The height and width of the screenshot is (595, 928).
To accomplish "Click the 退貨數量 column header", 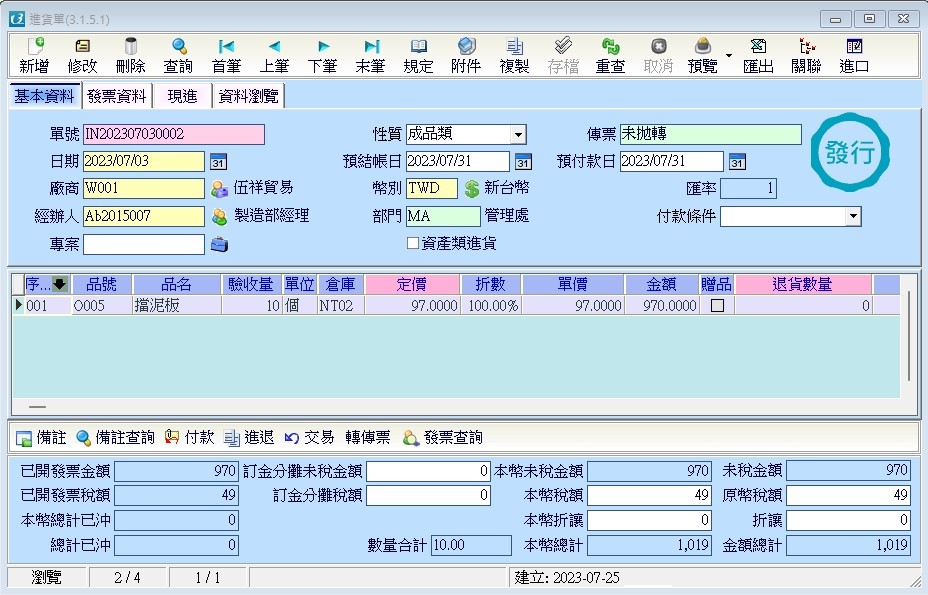I will pyautogui.click(x=803, y=284).
